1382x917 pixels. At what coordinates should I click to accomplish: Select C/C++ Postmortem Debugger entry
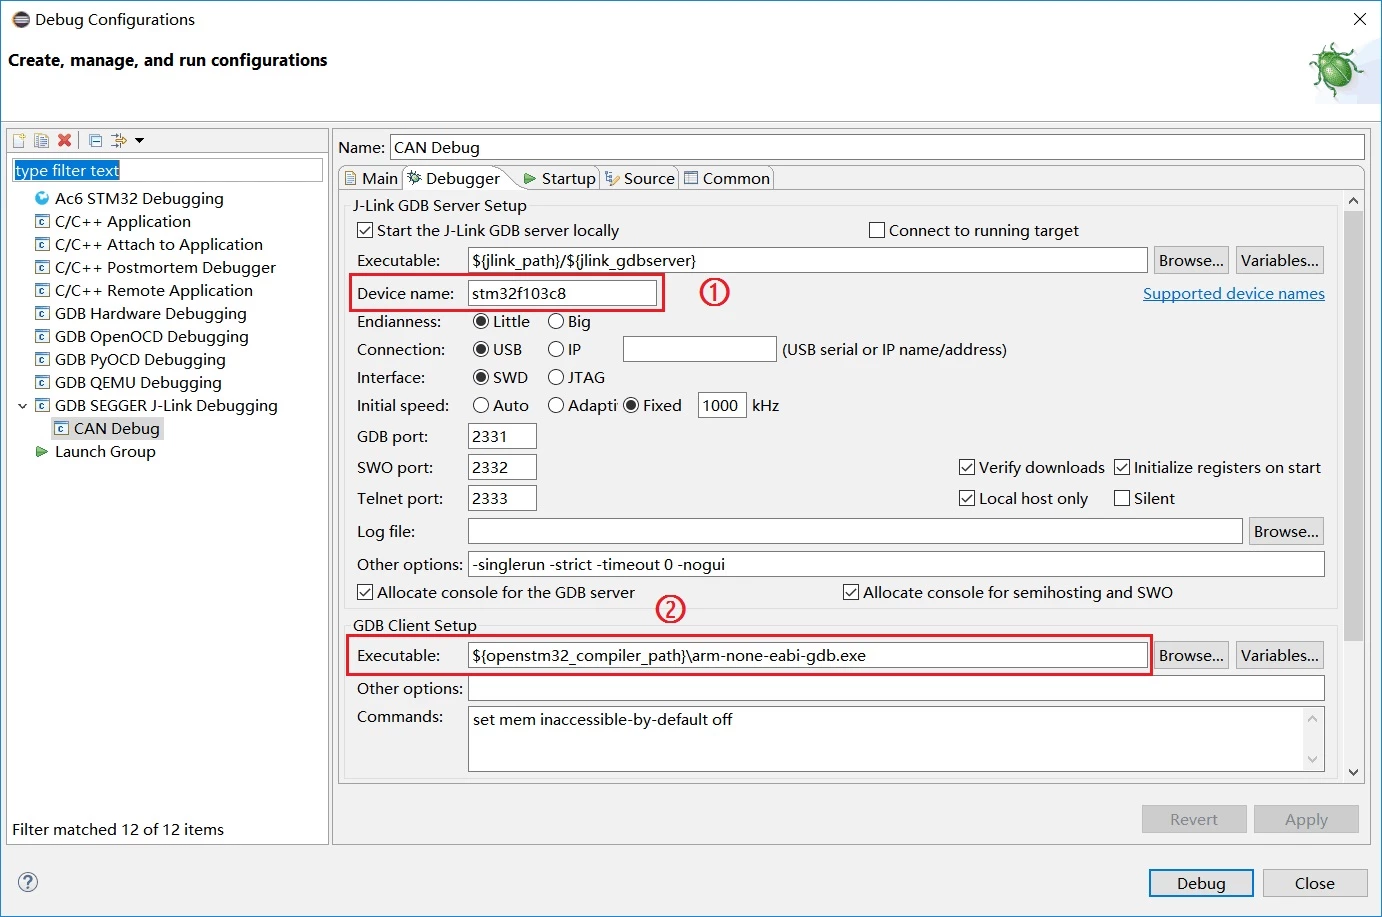(165, 267)
